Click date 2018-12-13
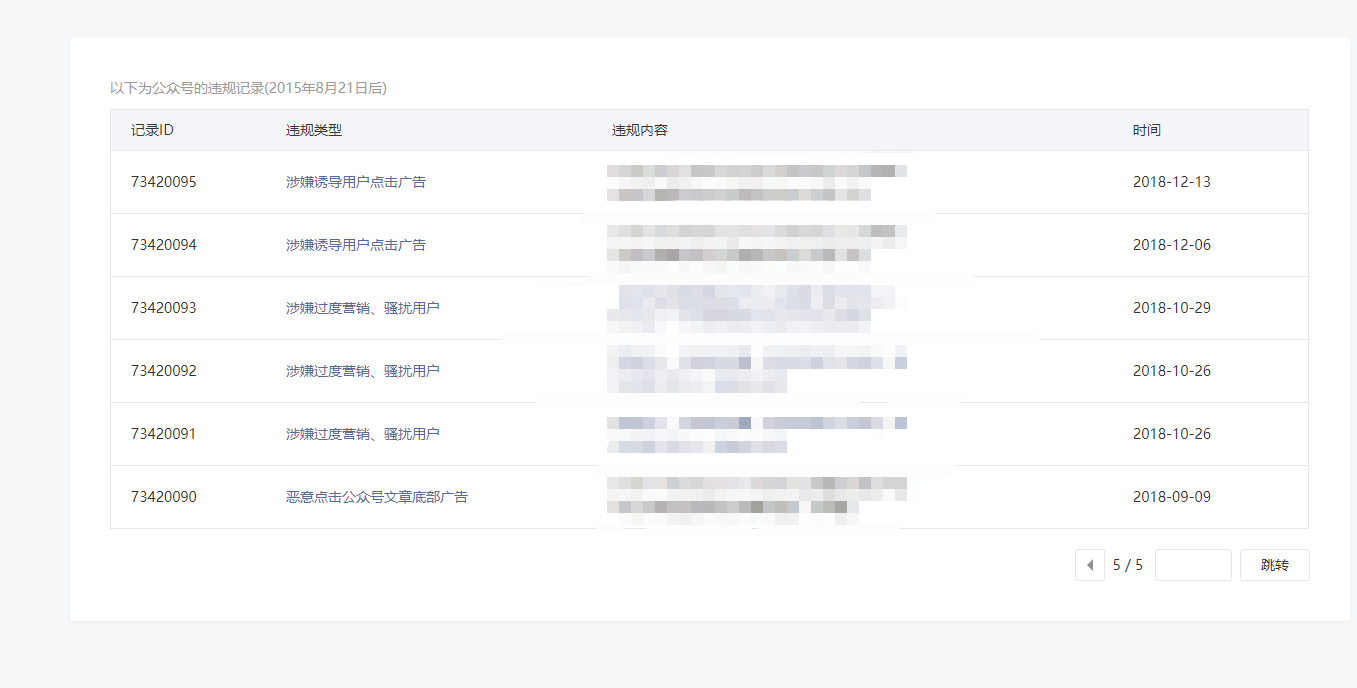The width and height of the screenshot is (1357, 688). [1172, 182]
